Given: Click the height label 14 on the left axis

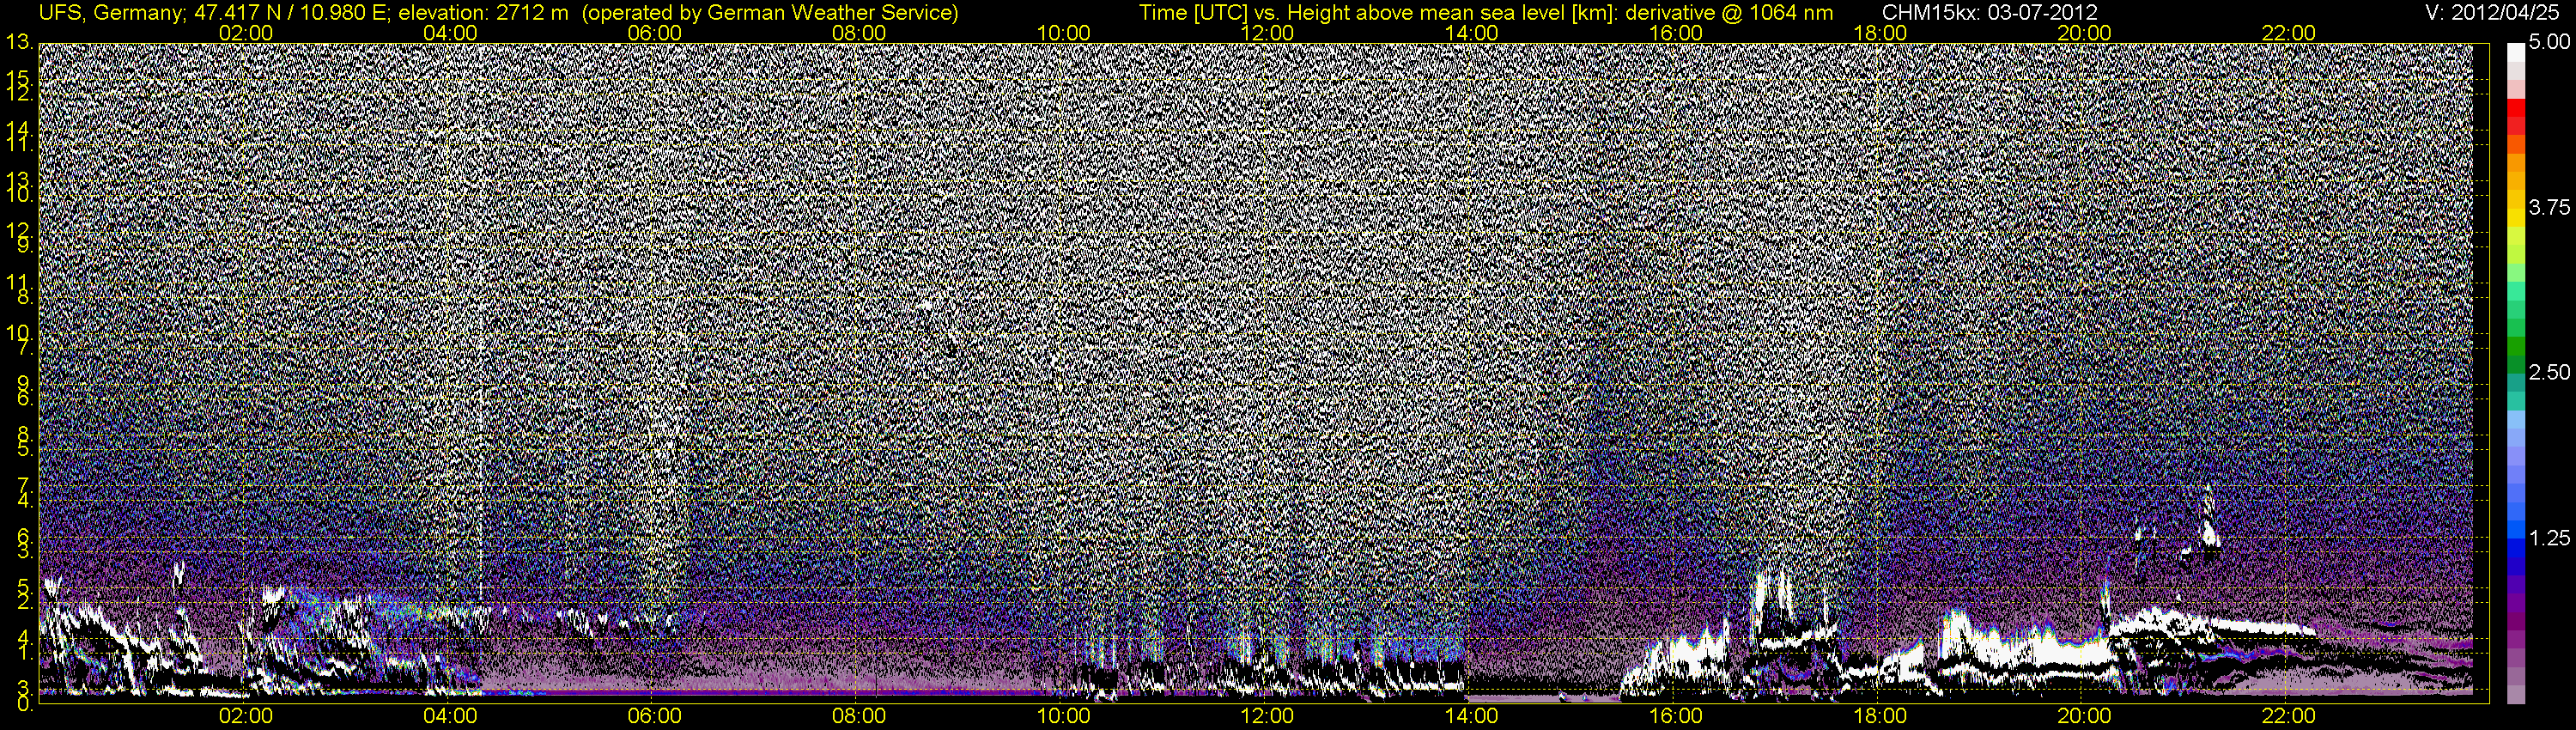Looking at the screenshot, I should pyautogui.click(x=18, y=129).
